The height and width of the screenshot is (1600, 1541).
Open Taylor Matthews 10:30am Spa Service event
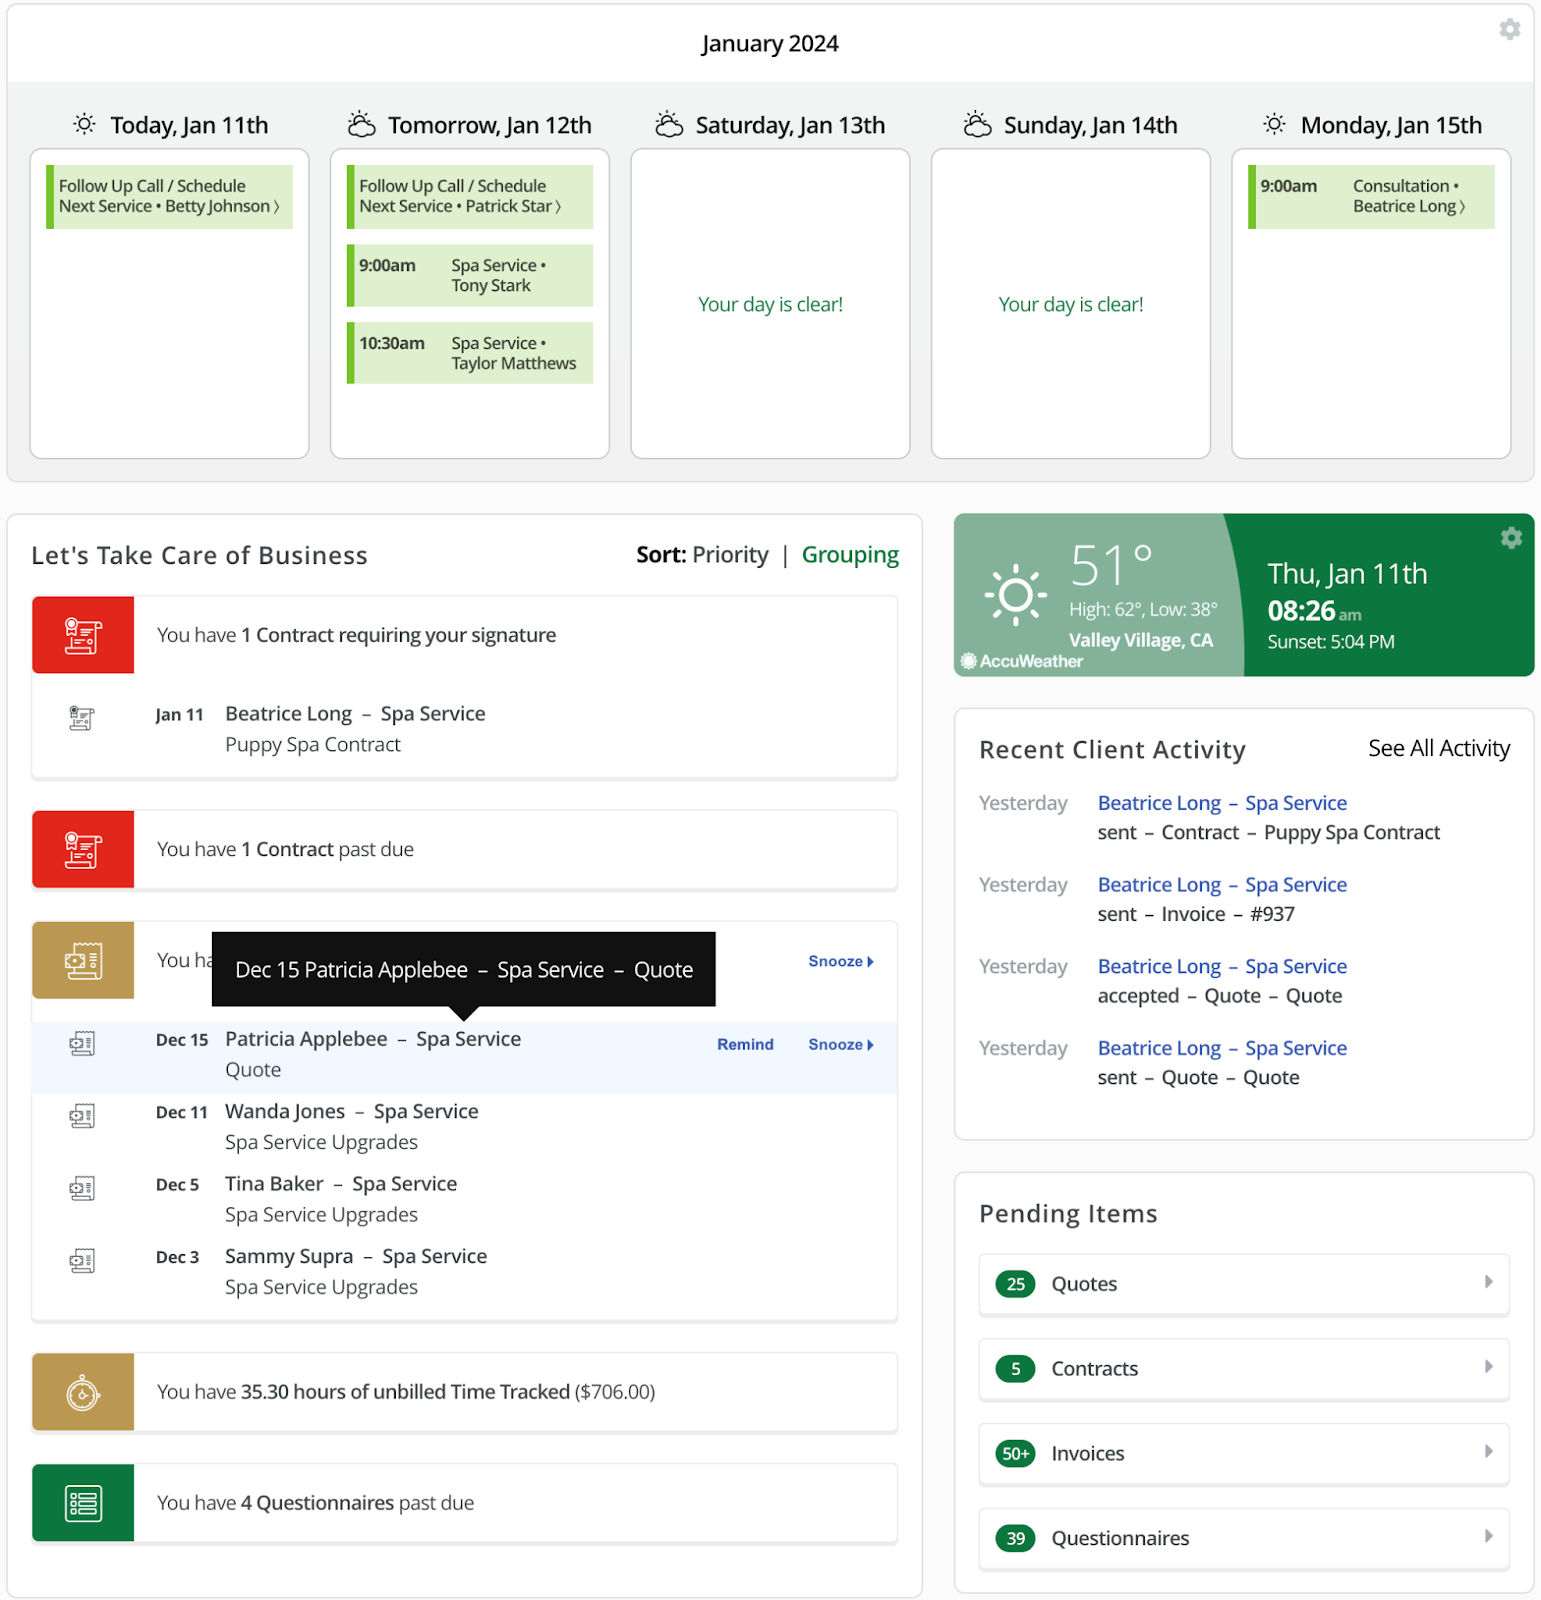(470, 353)
